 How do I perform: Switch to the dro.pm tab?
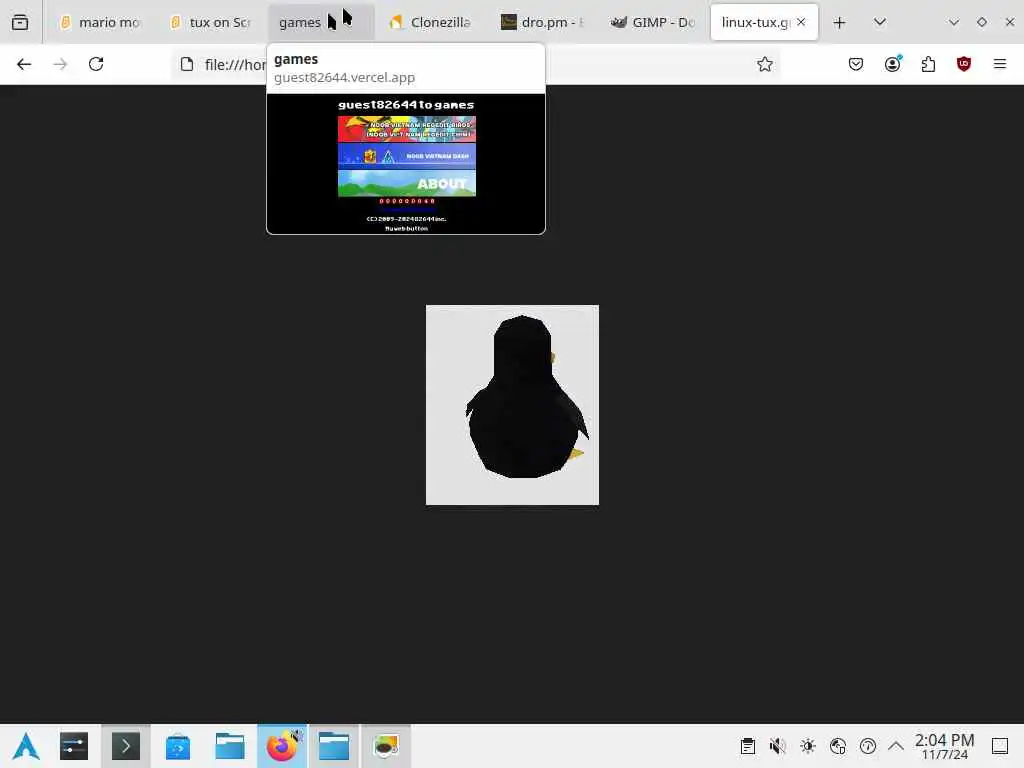tap(542, 22)
